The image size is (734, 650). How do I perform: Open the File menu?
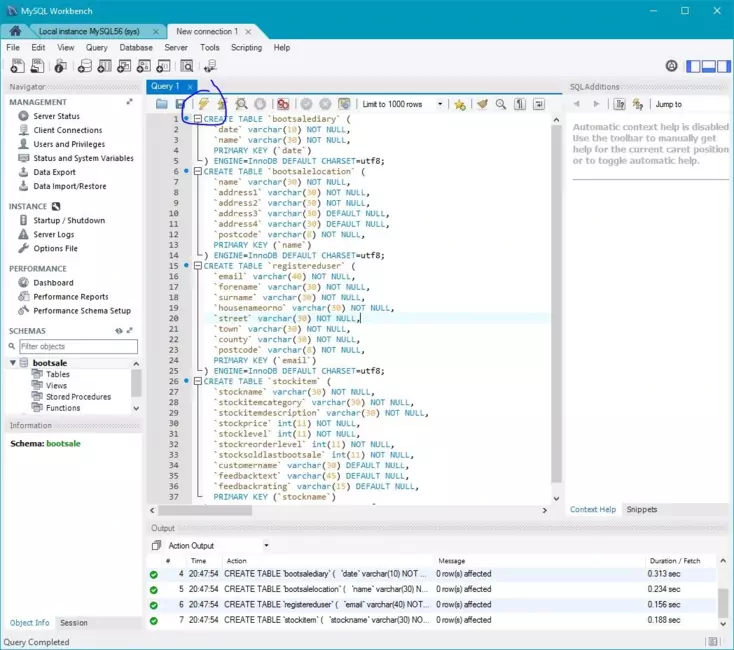point(13,47)
